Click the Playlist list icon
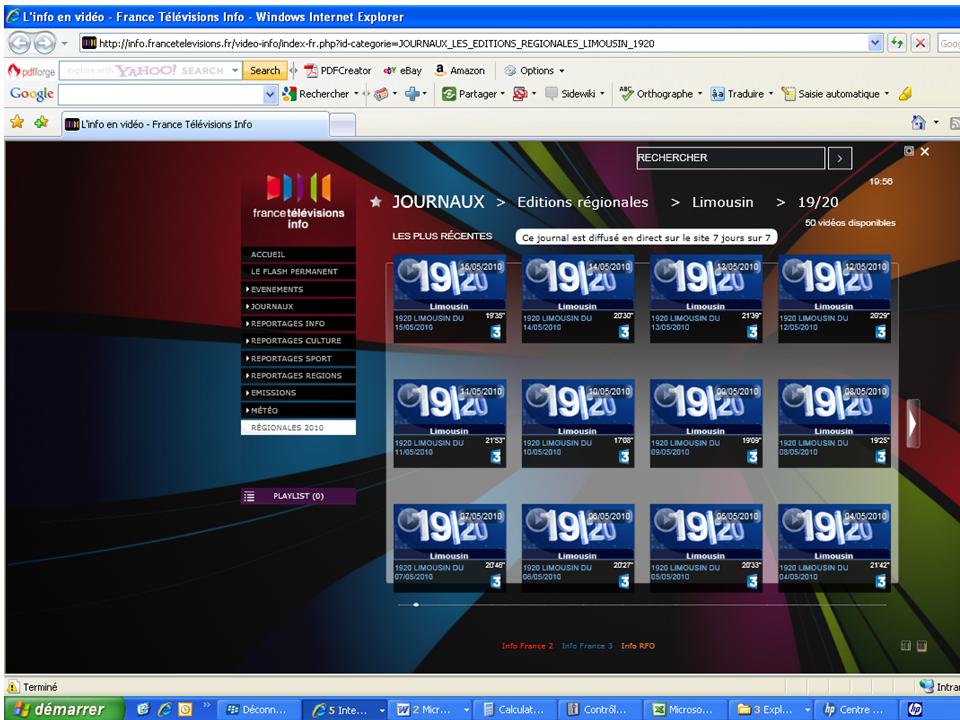 pyautogui.click(x=250, y=496)
